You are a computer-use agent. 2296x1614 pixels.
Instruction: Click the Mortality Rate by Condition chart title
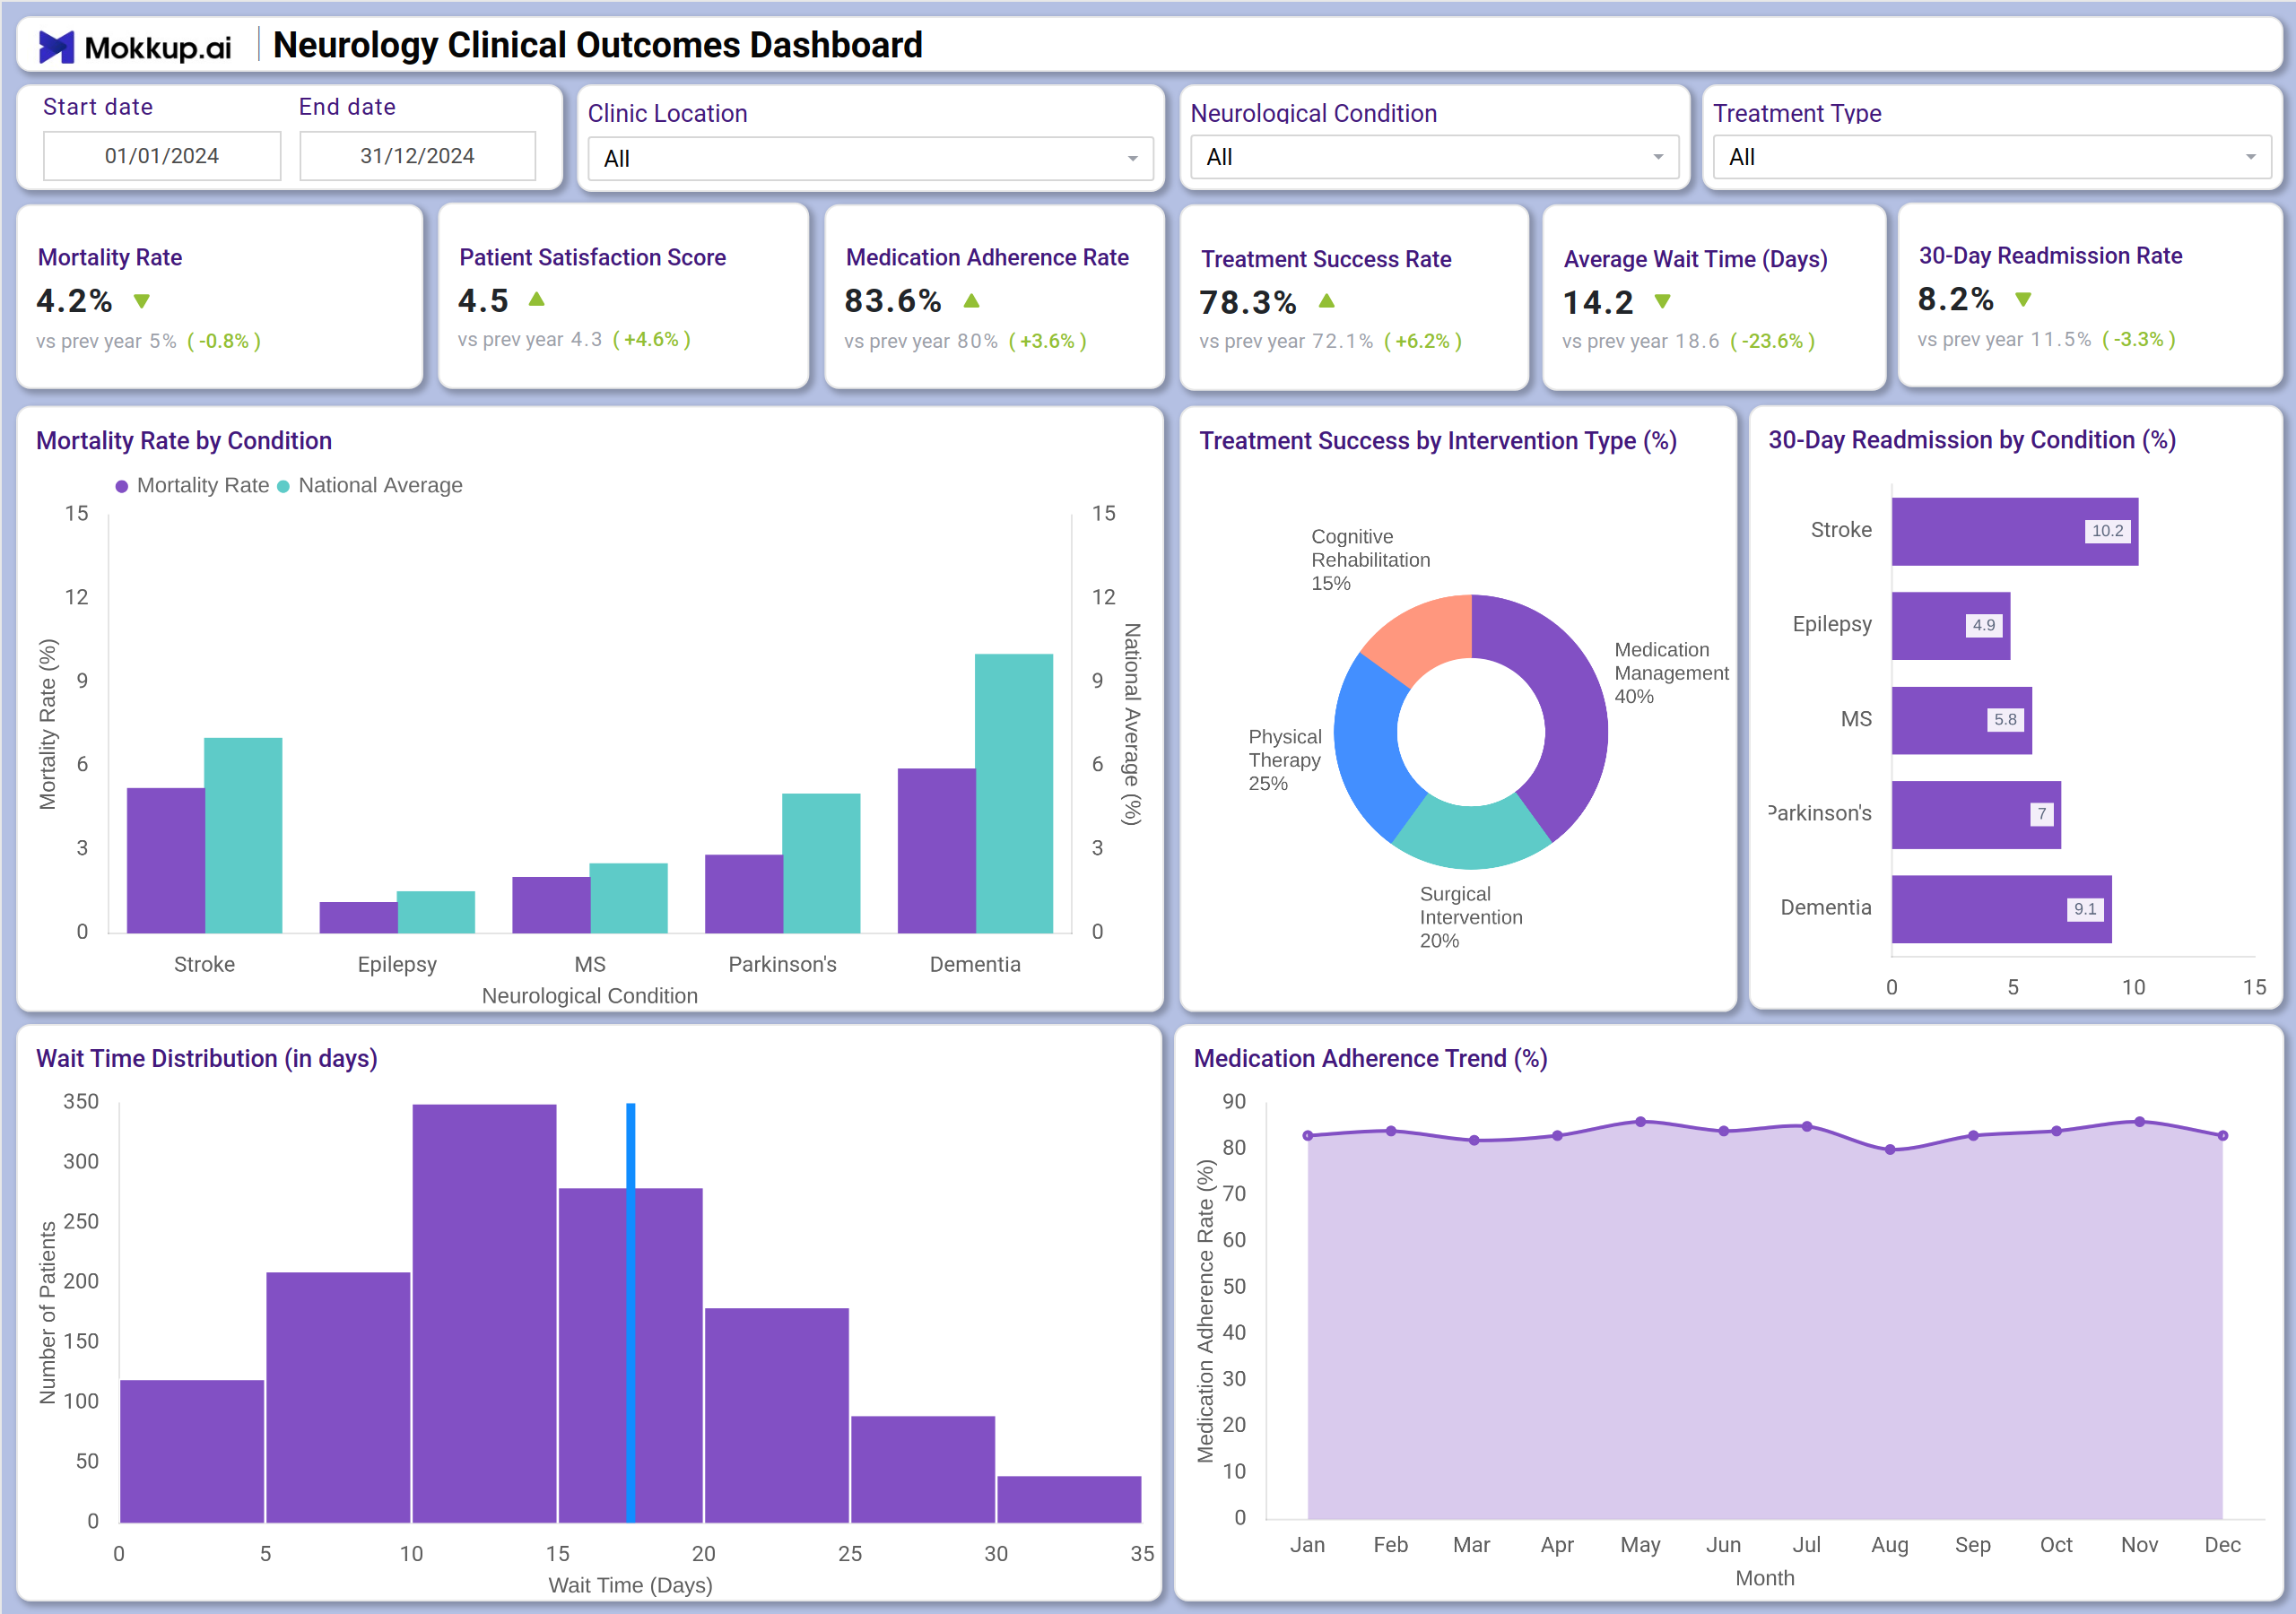(184, 441)
